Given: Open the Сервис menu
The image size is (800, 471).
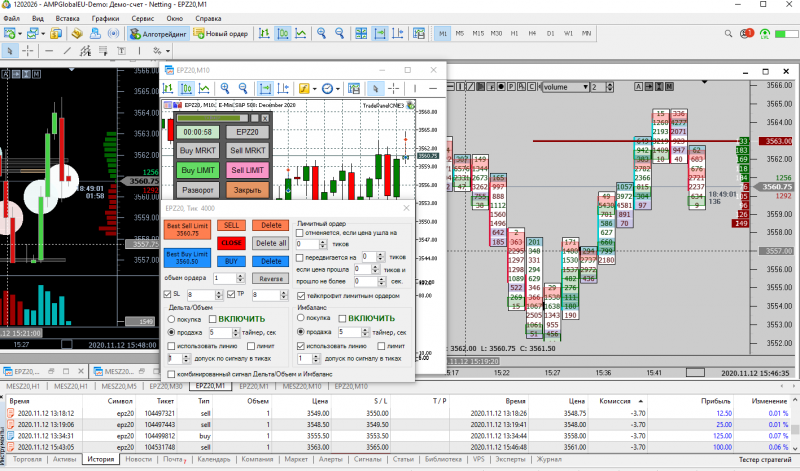Looking at the screenshot, I should (x=143, y=18).
